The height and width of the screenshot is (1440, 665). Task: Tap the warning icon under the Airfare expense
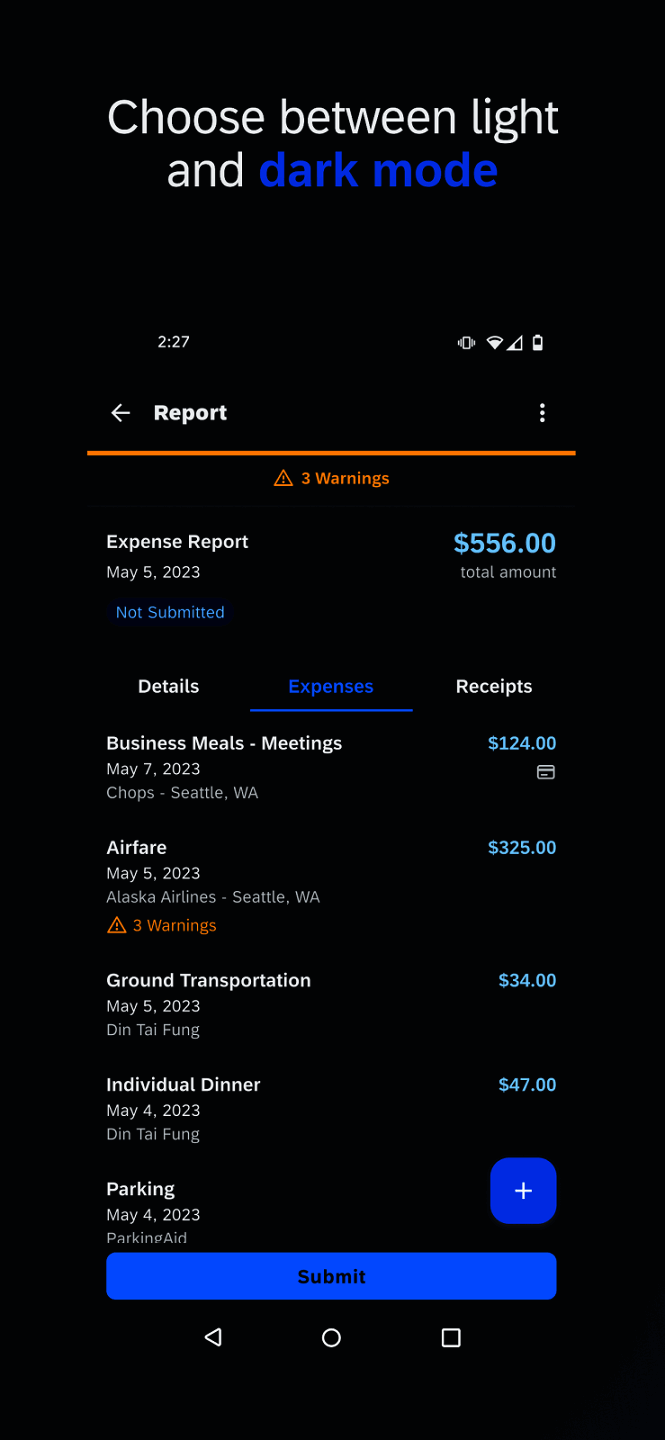(116, 925)
